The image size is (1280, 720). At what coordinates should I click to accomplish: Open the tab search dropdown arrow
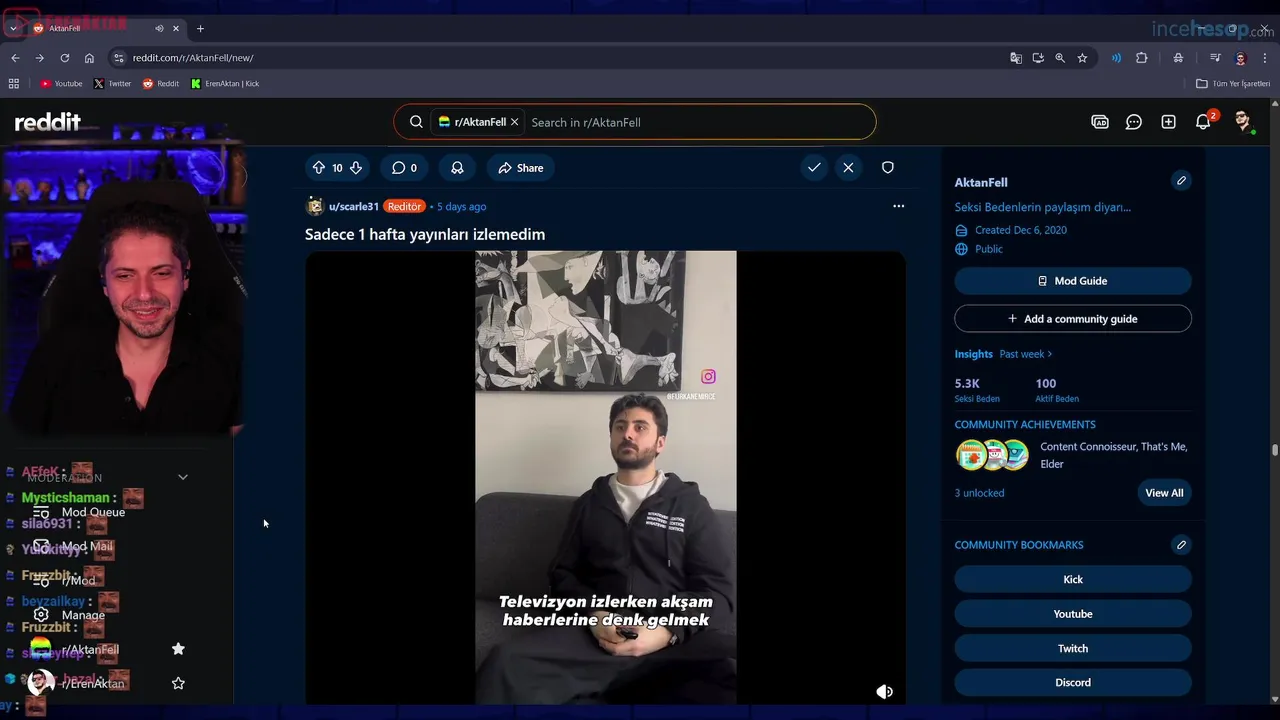click(x=13, y=28)
